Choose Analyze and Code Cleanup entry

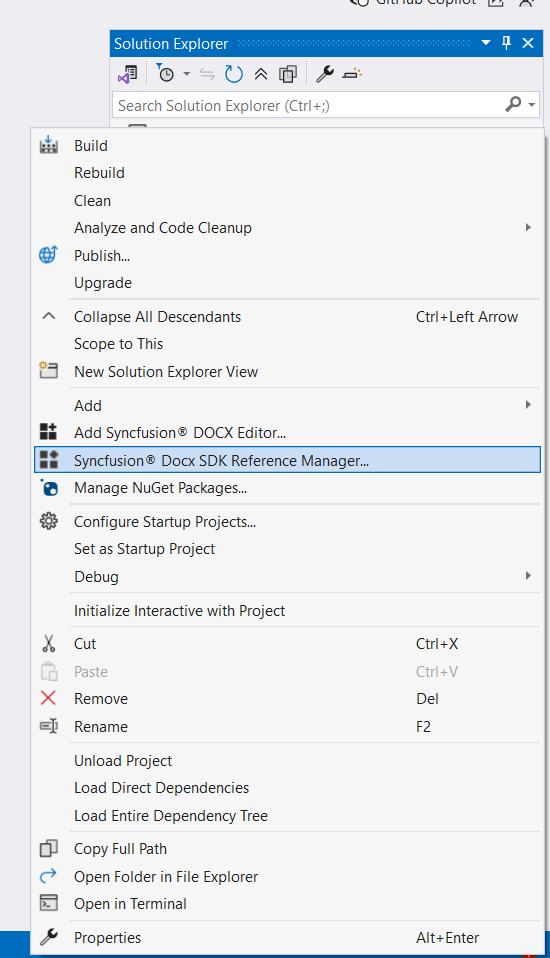[x=163, y=228]
